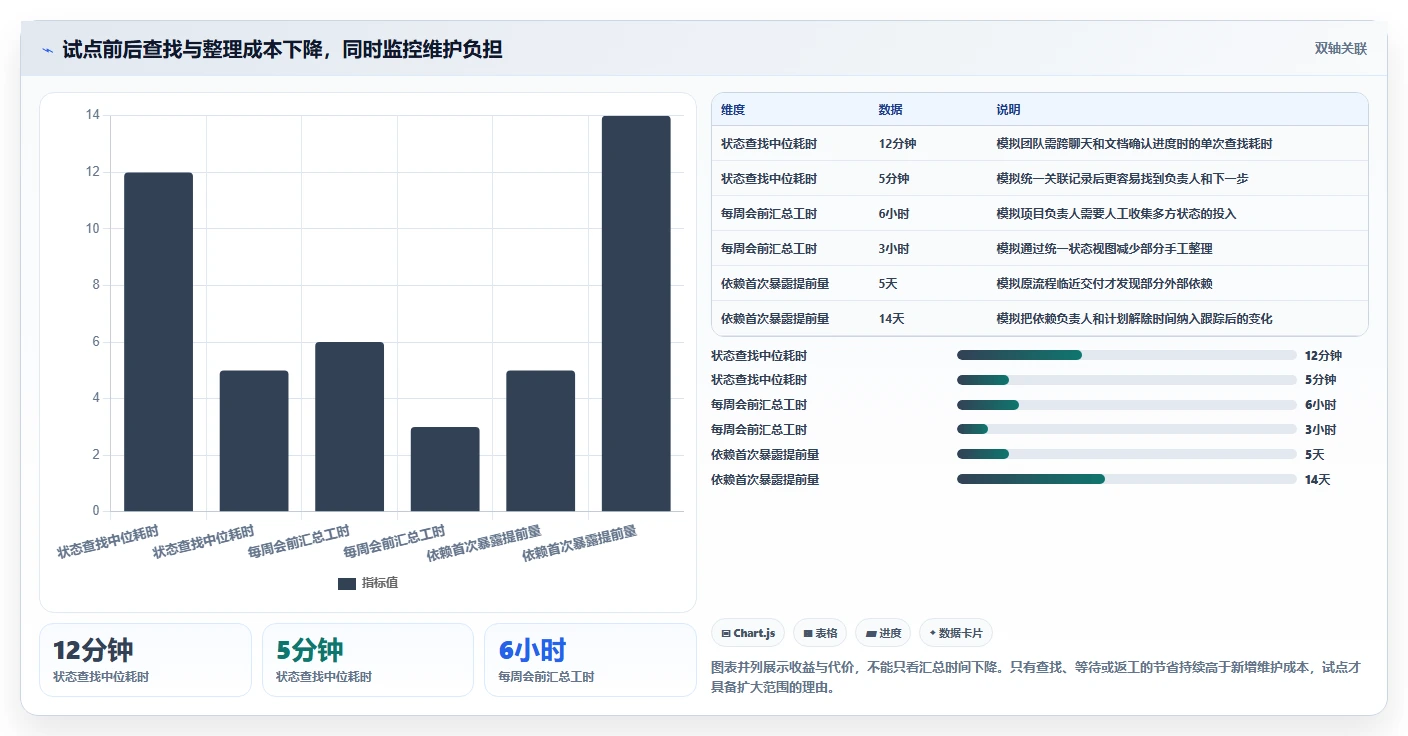Click y-axis tick label 10

click(93, 228)
